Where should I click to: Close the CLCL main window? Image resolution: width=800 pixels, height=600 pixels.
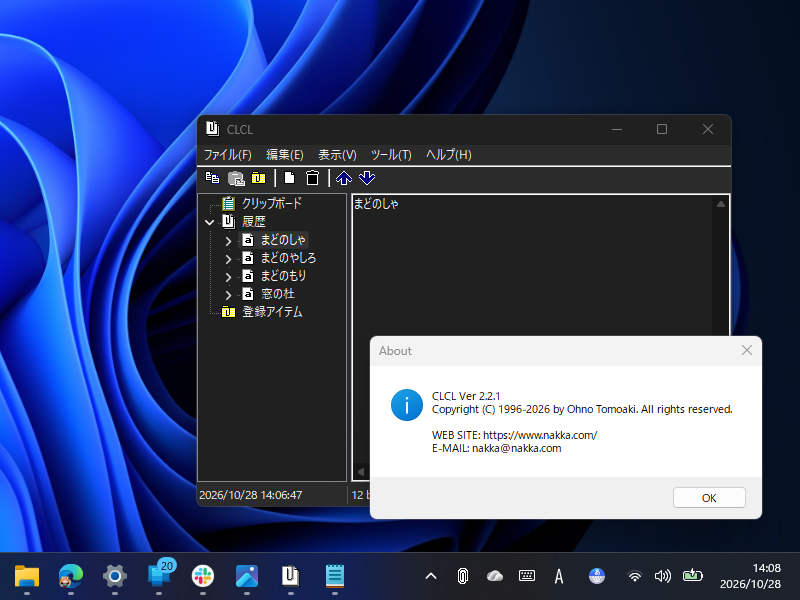click(x=708, y=129)
